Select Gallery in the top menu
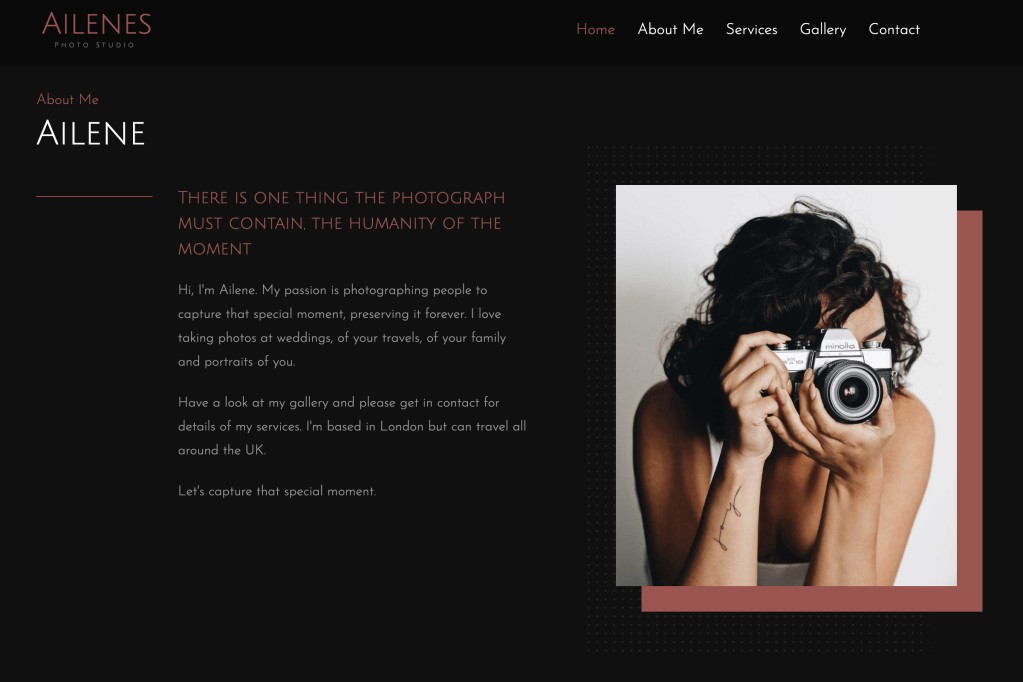Image resolution: width=1023 pixels, height=682 pixels. coord(823,29)
